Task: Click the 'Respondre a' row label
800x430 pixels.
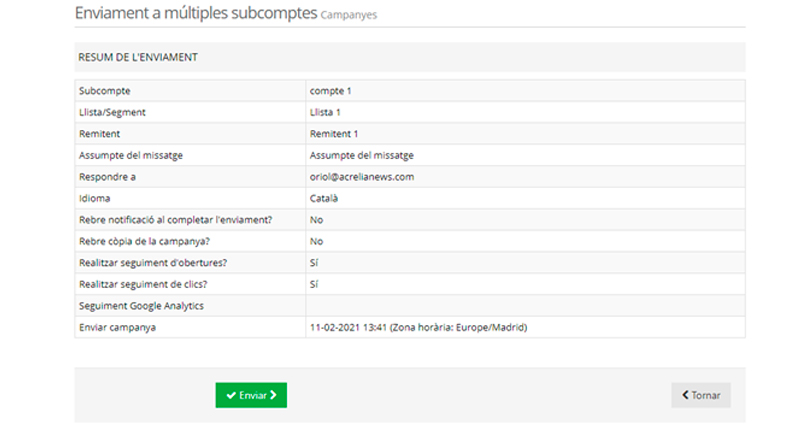Action: [107, 177]
